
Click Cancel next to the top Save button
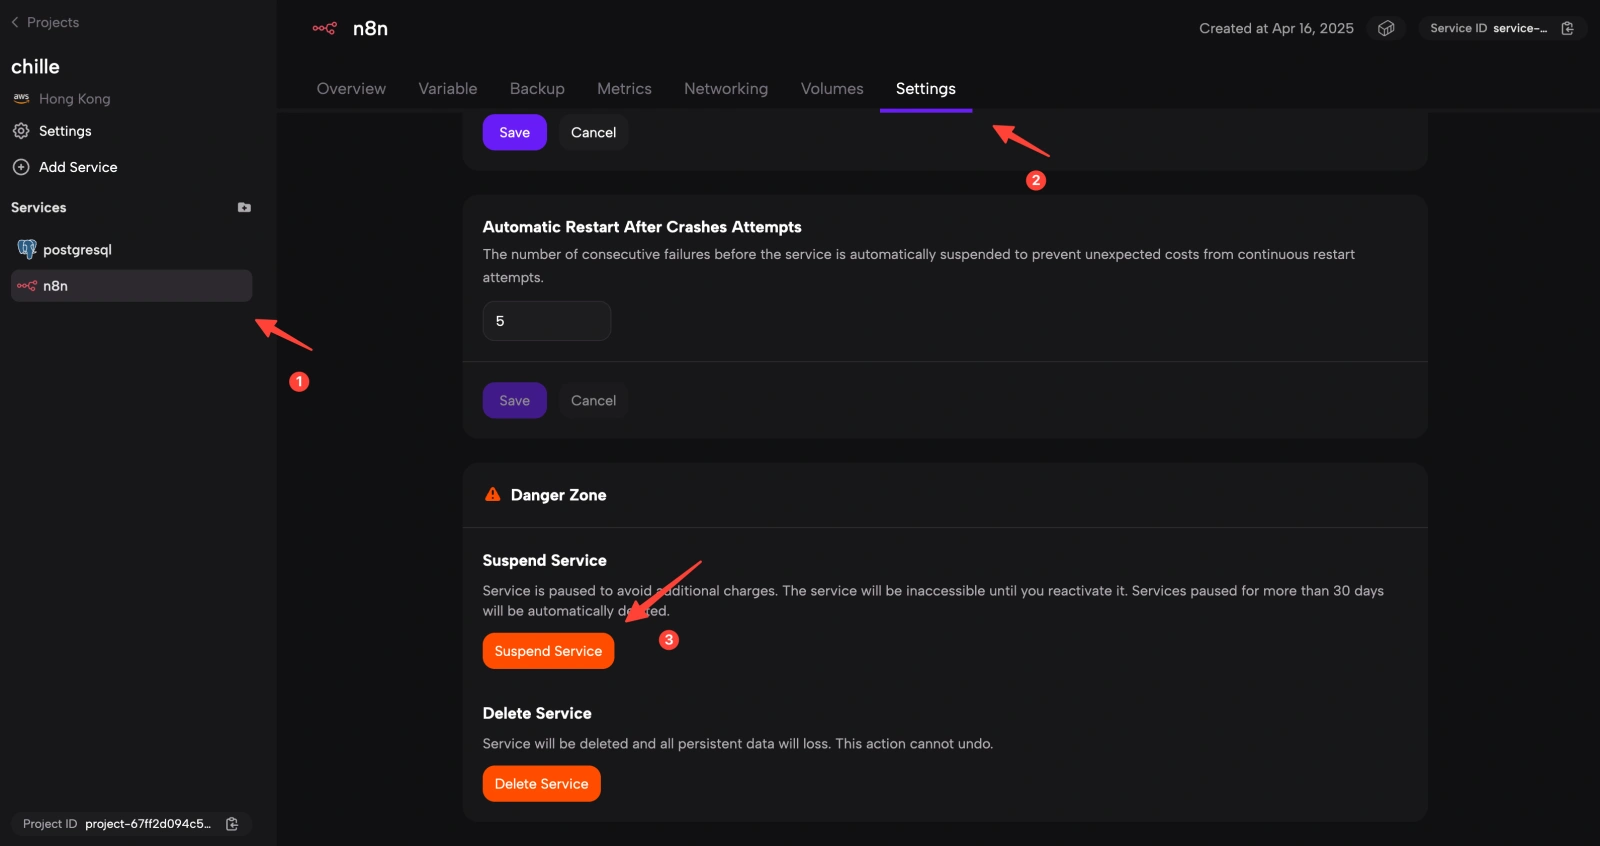tap(594, 132)
